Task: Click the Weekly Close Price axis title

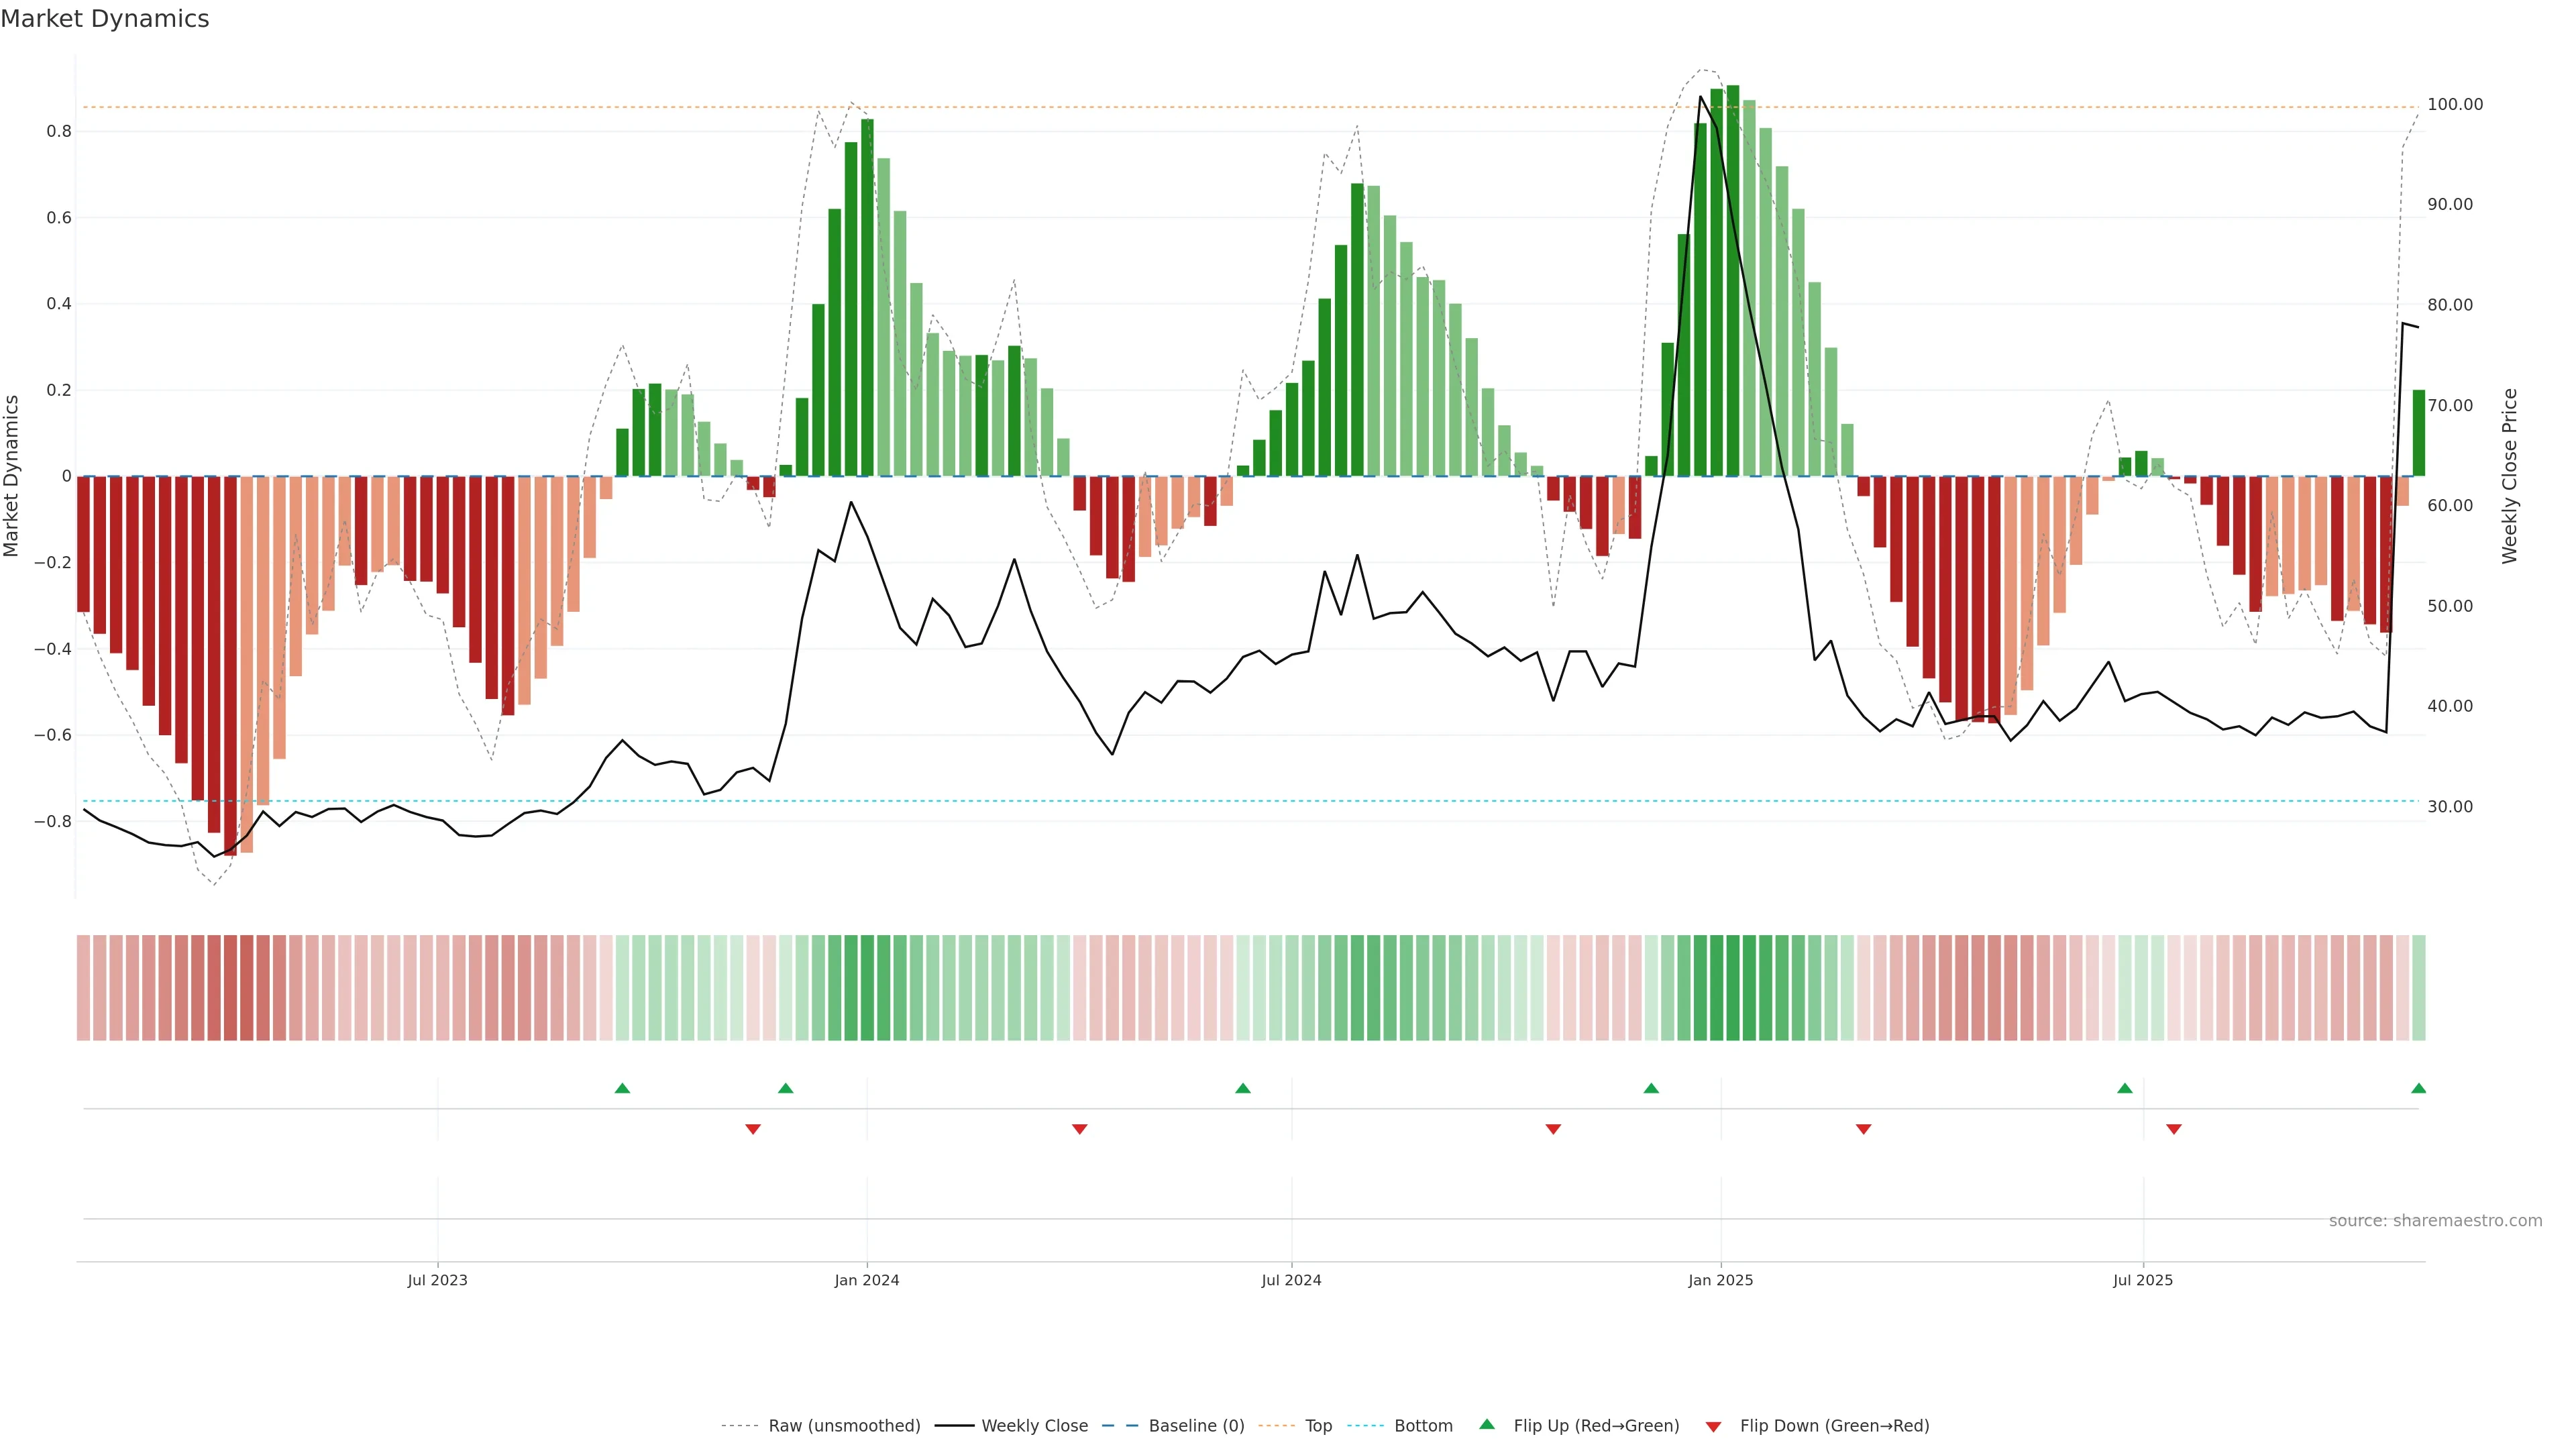Action: [x=2509, y=476]
